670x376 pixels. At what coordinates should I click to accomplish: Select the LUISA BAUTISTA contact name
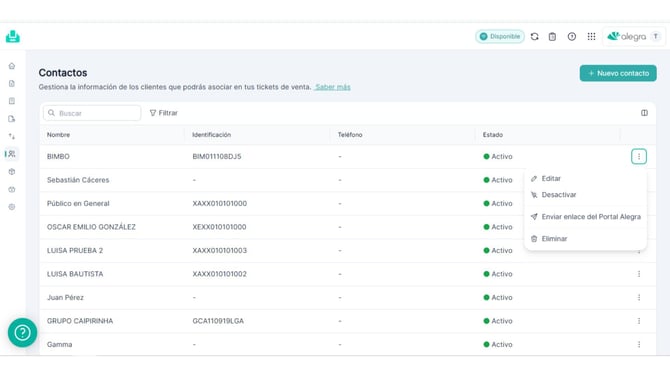point(75,274)
